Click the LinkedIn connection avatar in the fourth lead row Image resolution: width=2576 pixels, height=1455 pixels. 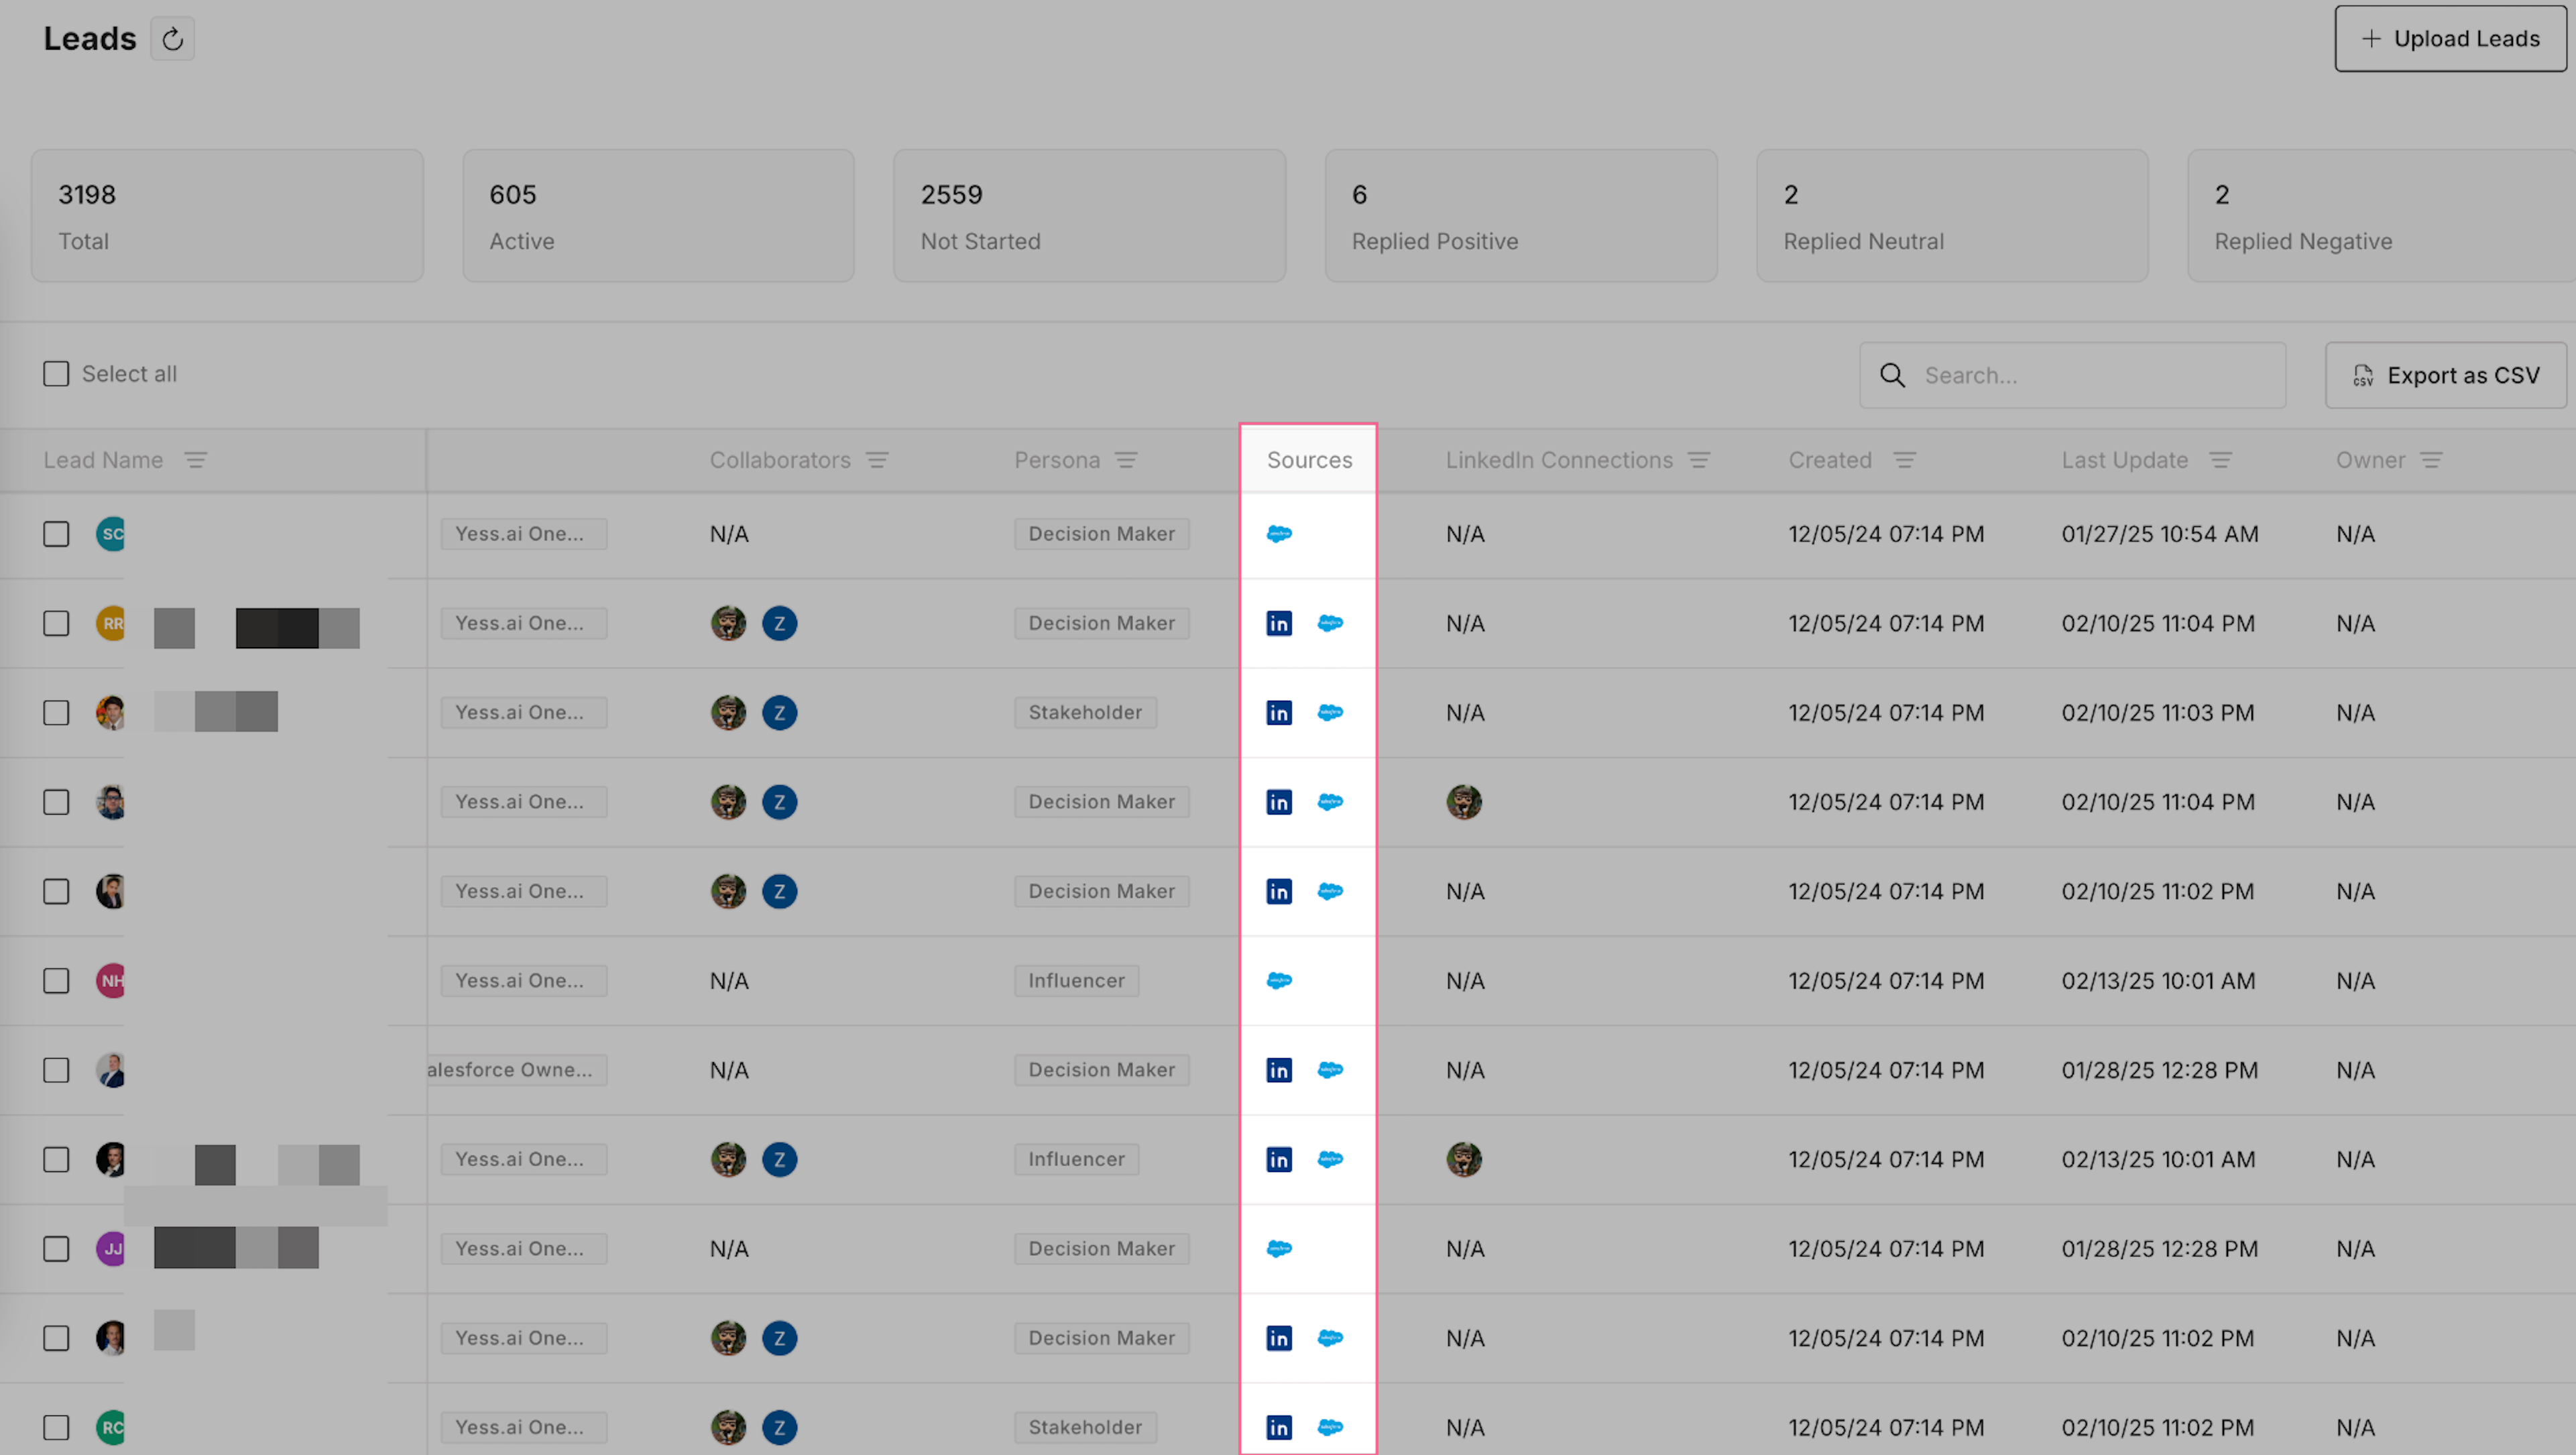pyautogui.click(x=1463, y=802)
